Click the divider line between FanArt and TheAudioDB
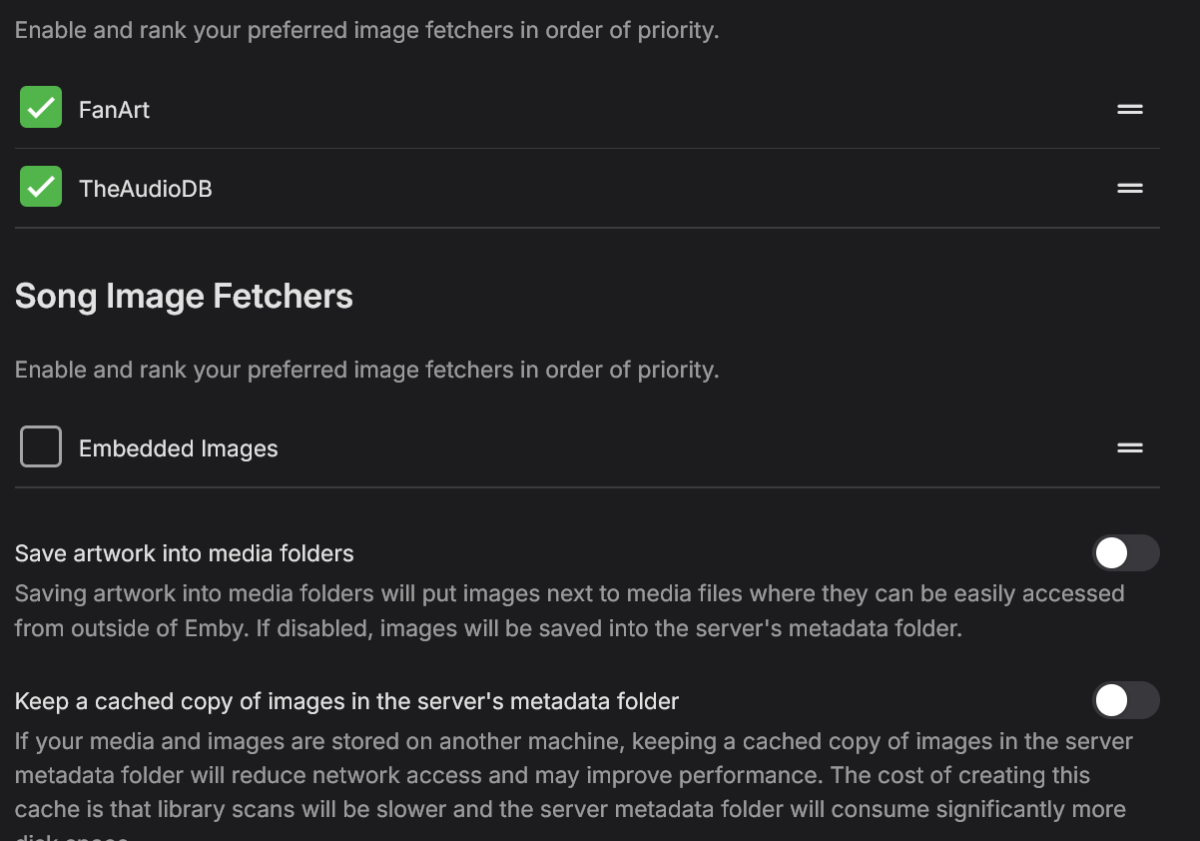The width and height of the screenshot is (1200, 841). (x=587, y=149)
